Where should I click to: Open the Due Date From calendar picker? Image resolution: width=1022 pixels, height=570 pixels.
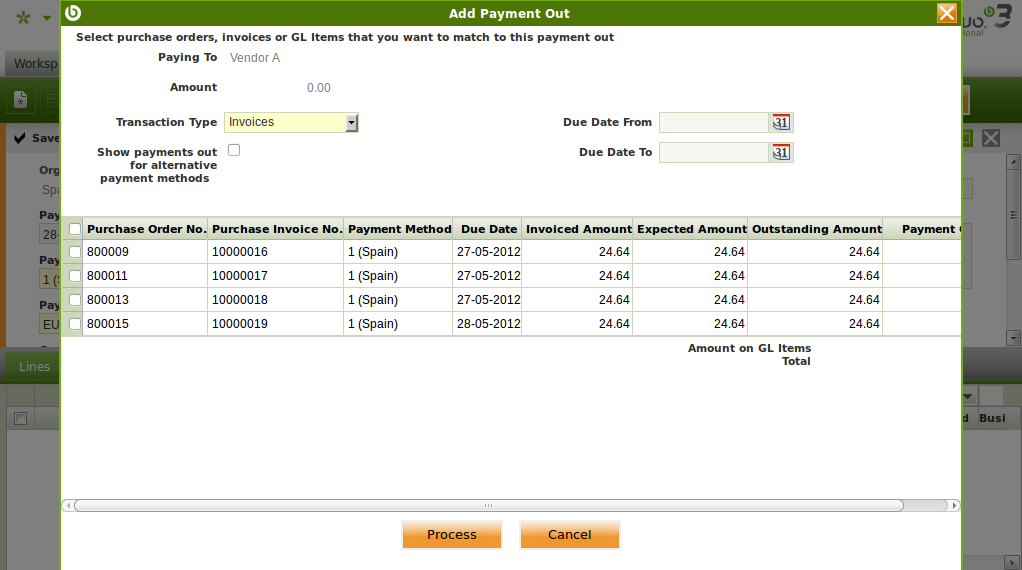click(x=781, y=123)
